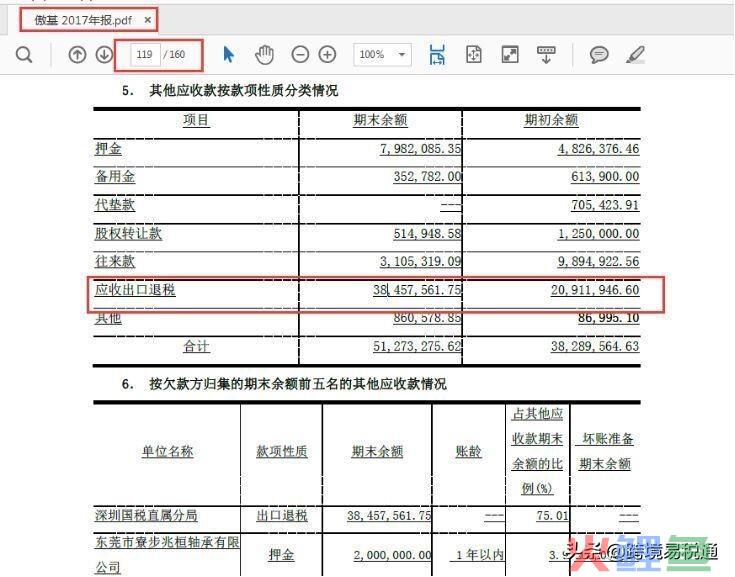The width and height of the screenshot is (735, 577).
Task: Zoom in with the plus button
Action: coord(327,54)
